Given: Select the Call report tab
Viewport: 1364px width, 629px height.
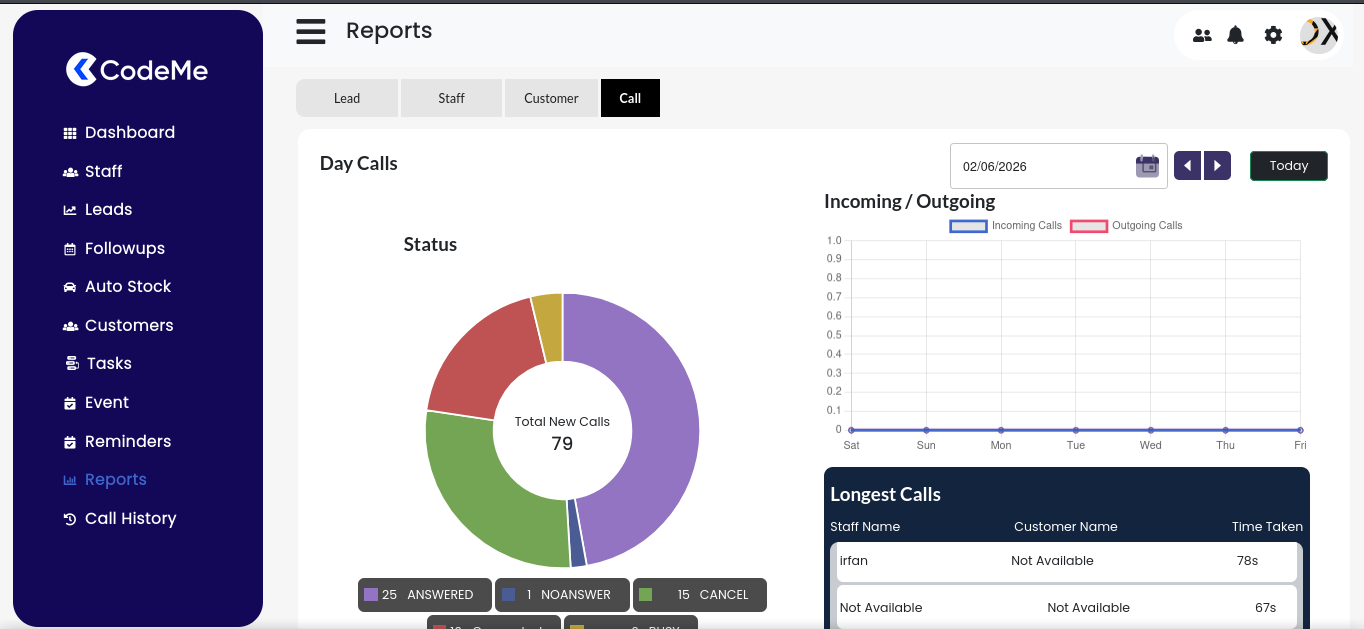Looking at the screenshot, I should 630,98.
